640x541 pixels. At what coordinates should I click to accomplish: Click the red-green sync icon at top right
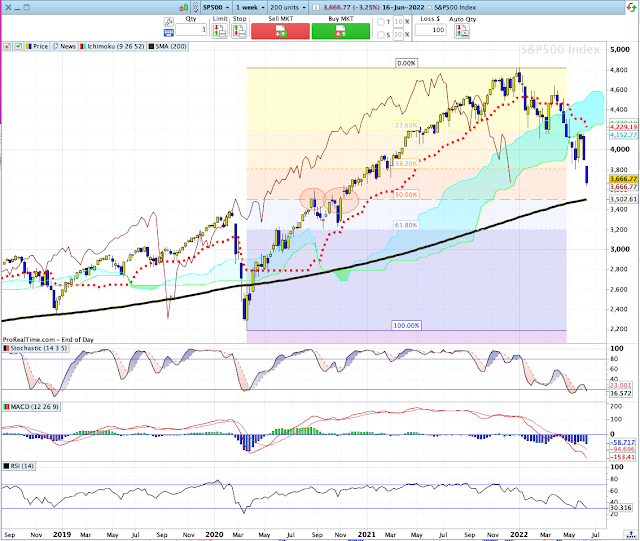coord(631,7)
